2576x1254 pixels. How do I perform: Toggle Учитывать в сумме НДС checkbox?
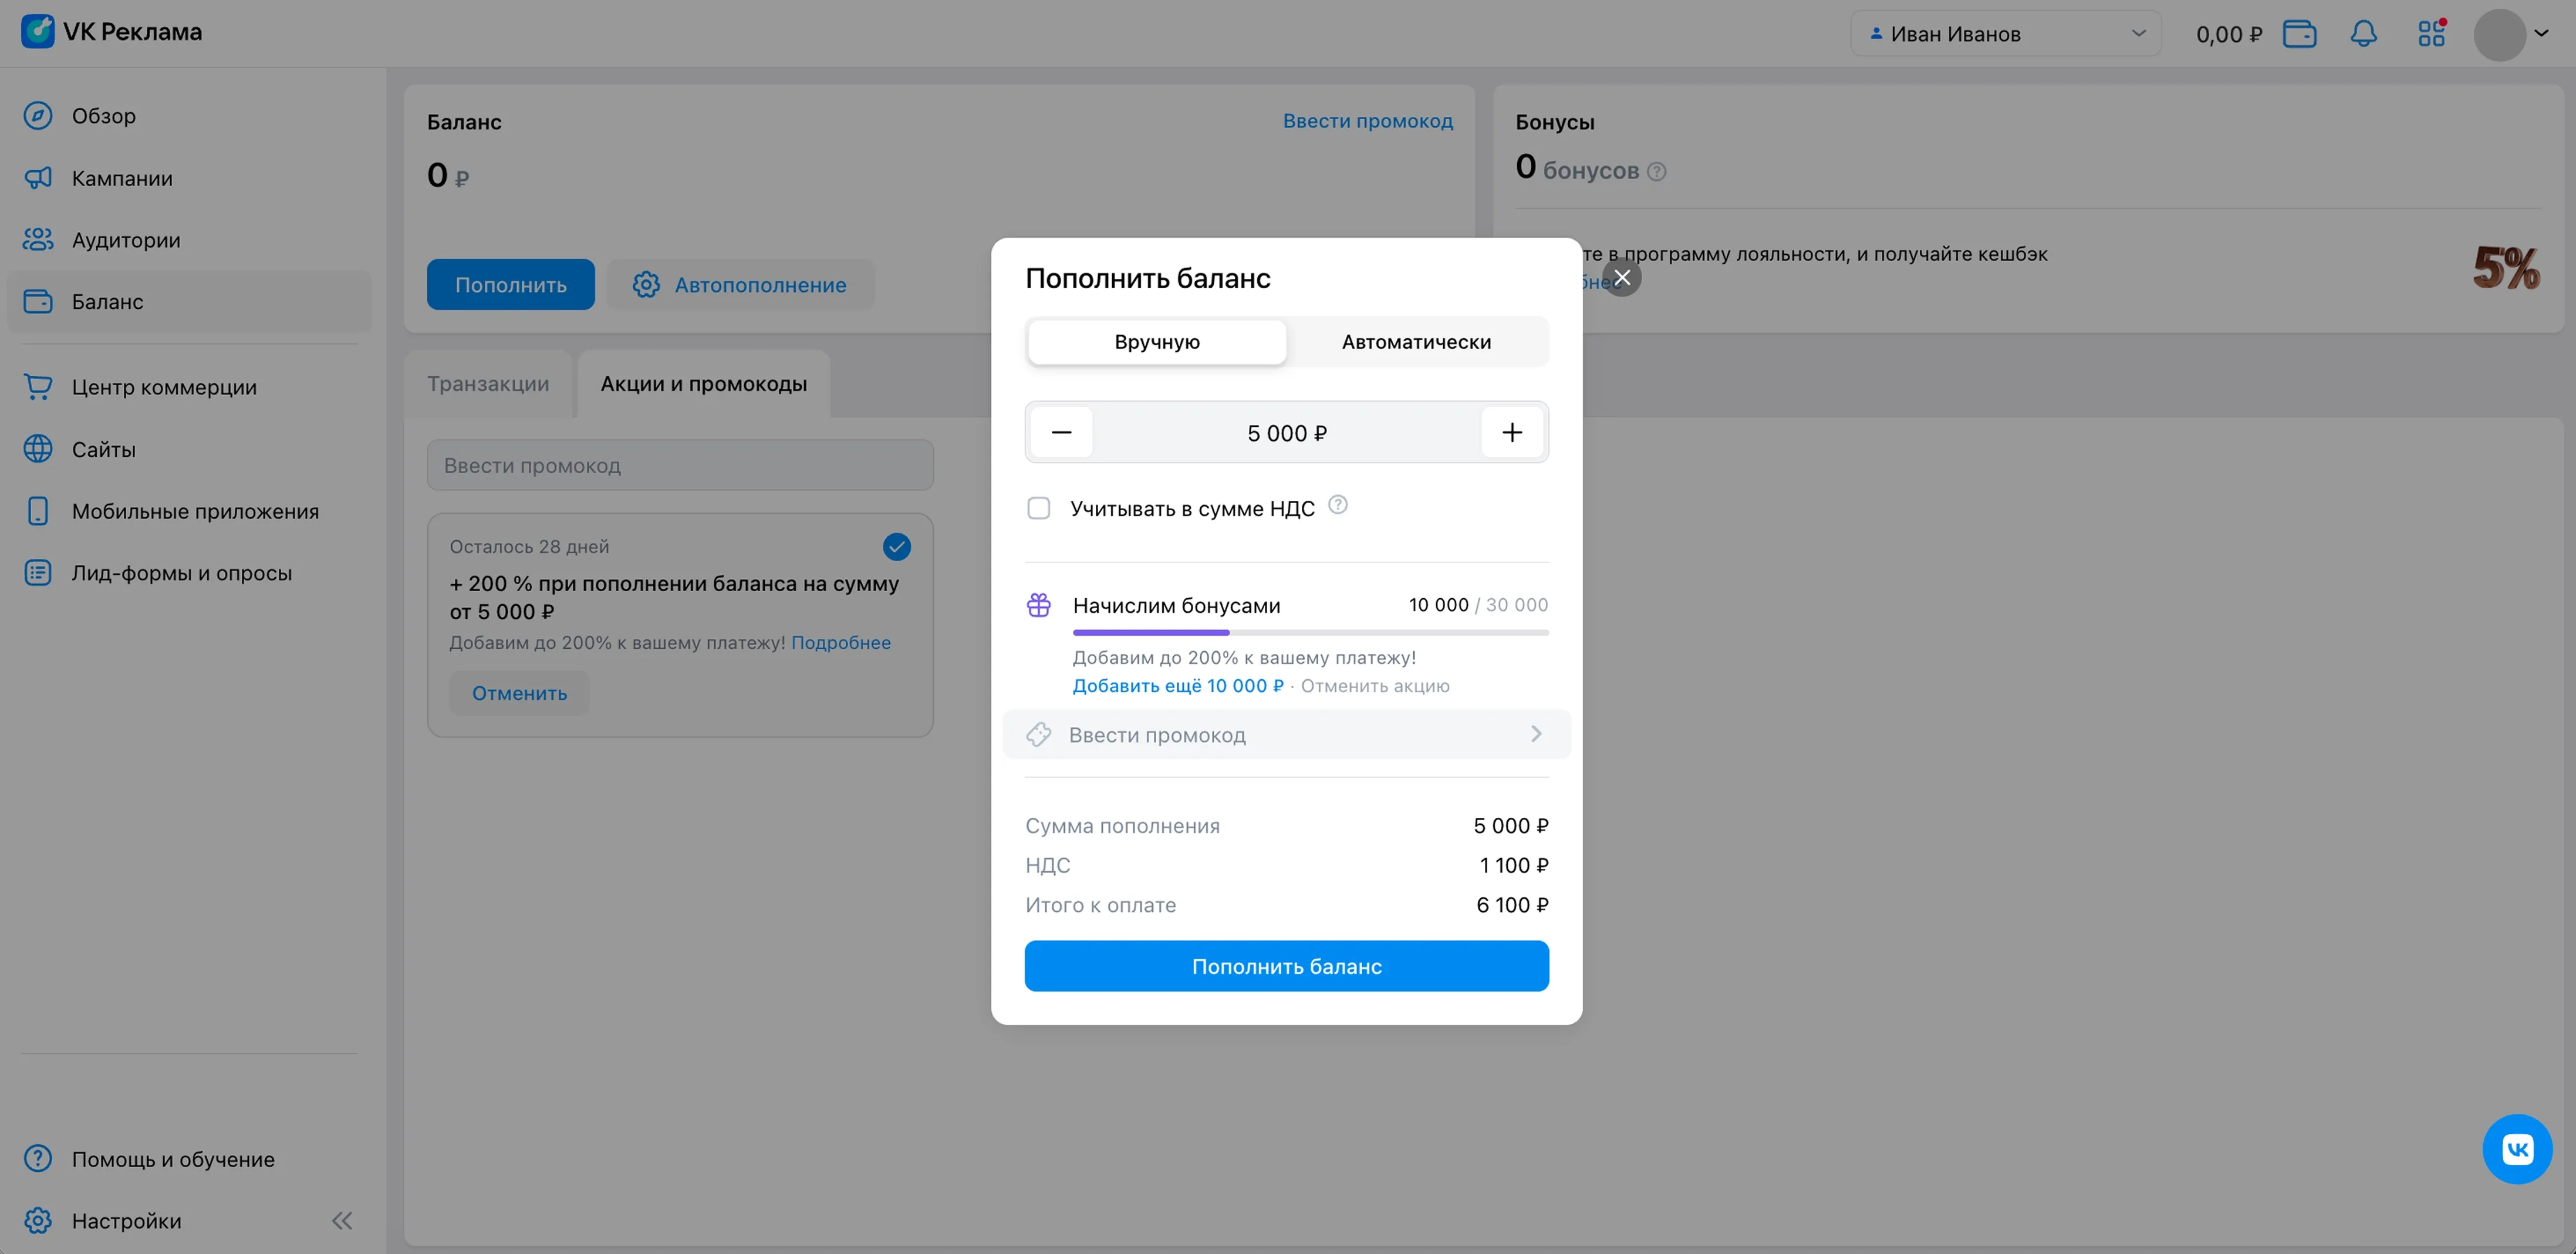[x=1039, y=508]
